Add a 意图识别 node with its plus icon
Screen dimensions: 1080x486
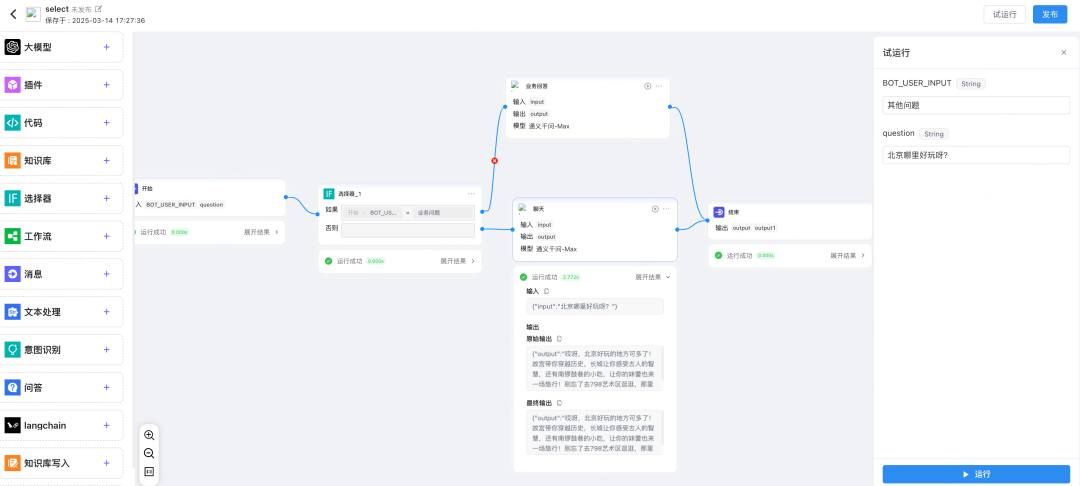point(106,350)
